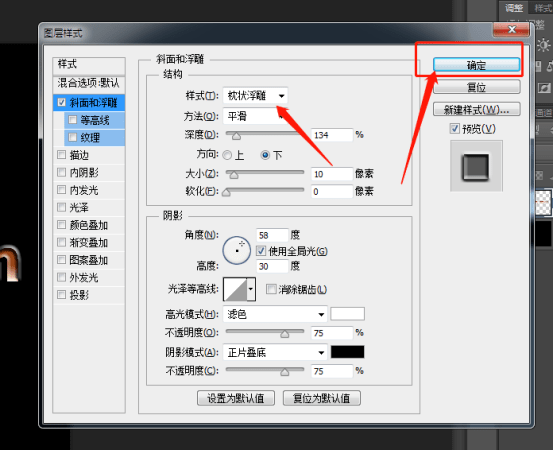Click the 确定 button

point(476,65)
